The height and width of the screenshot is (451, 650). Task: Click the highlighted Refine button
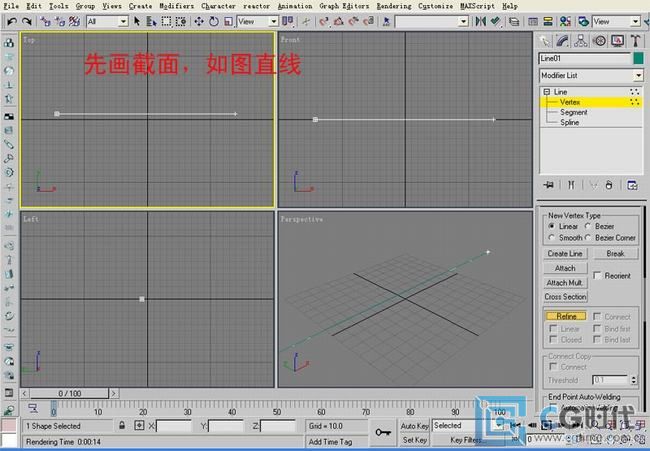point(566,316)
